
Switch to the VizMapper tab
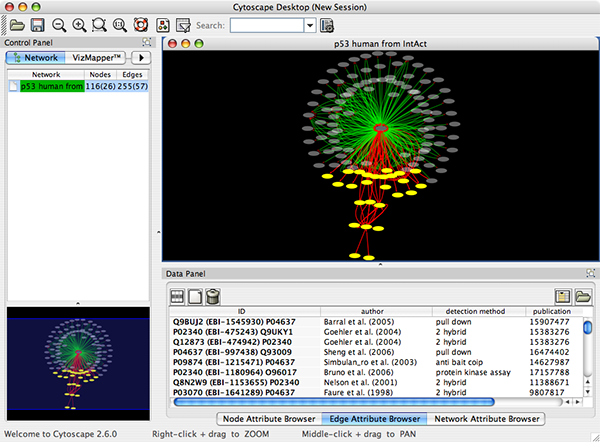click(96, 58)
